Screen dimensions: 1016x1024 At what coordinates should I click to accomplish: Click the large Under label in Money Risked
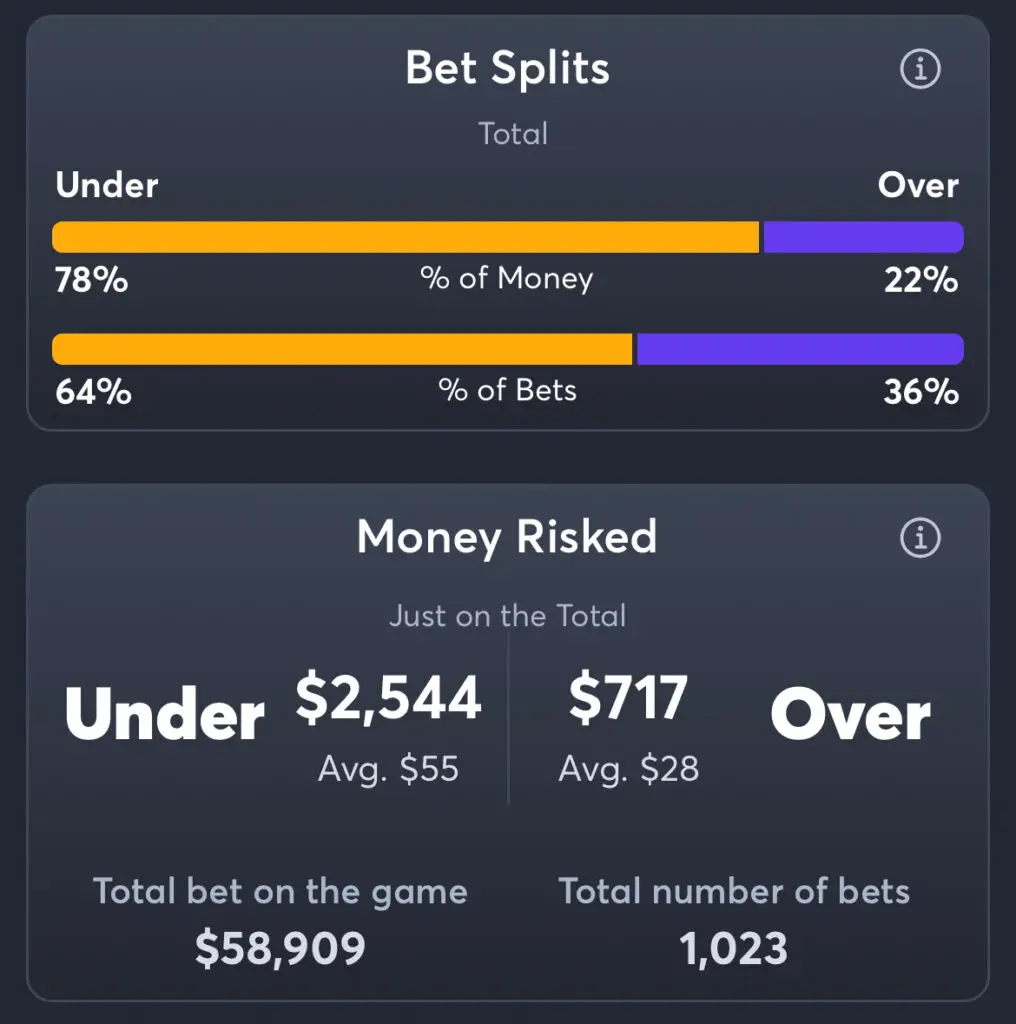165,714
